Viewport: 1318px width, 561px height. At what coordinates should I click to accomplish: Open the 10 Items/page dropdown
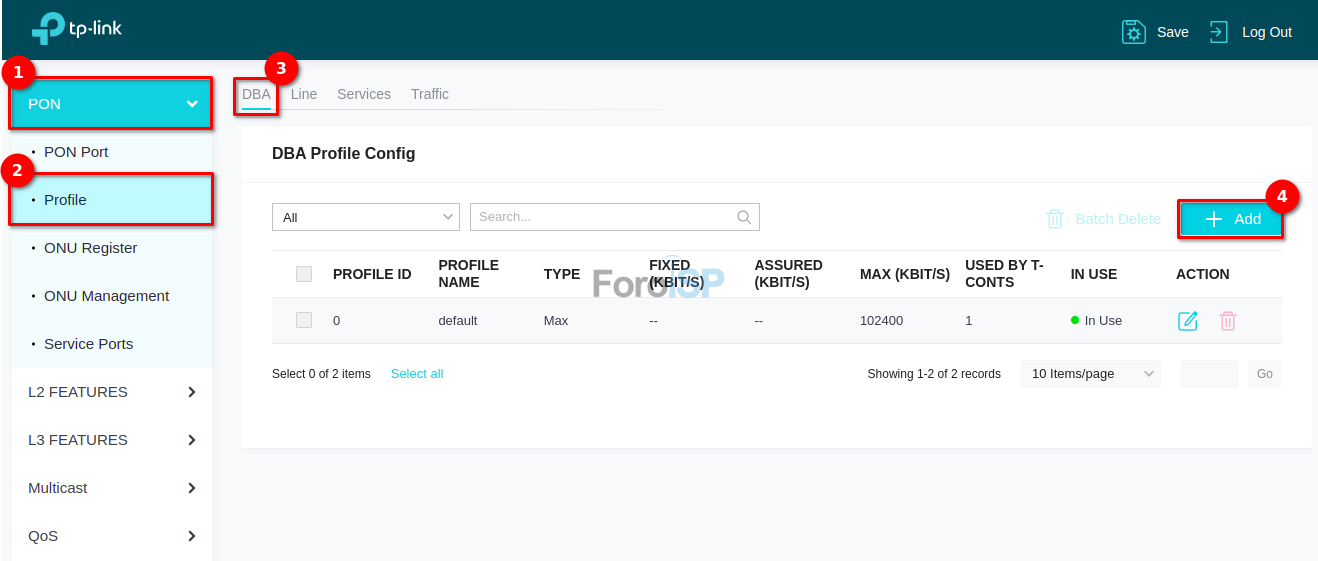tap(1090, 374)
